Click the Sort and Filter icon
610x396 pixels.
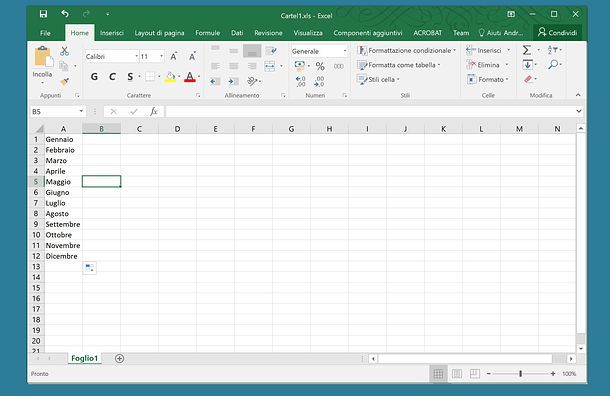tap(552, 50)
